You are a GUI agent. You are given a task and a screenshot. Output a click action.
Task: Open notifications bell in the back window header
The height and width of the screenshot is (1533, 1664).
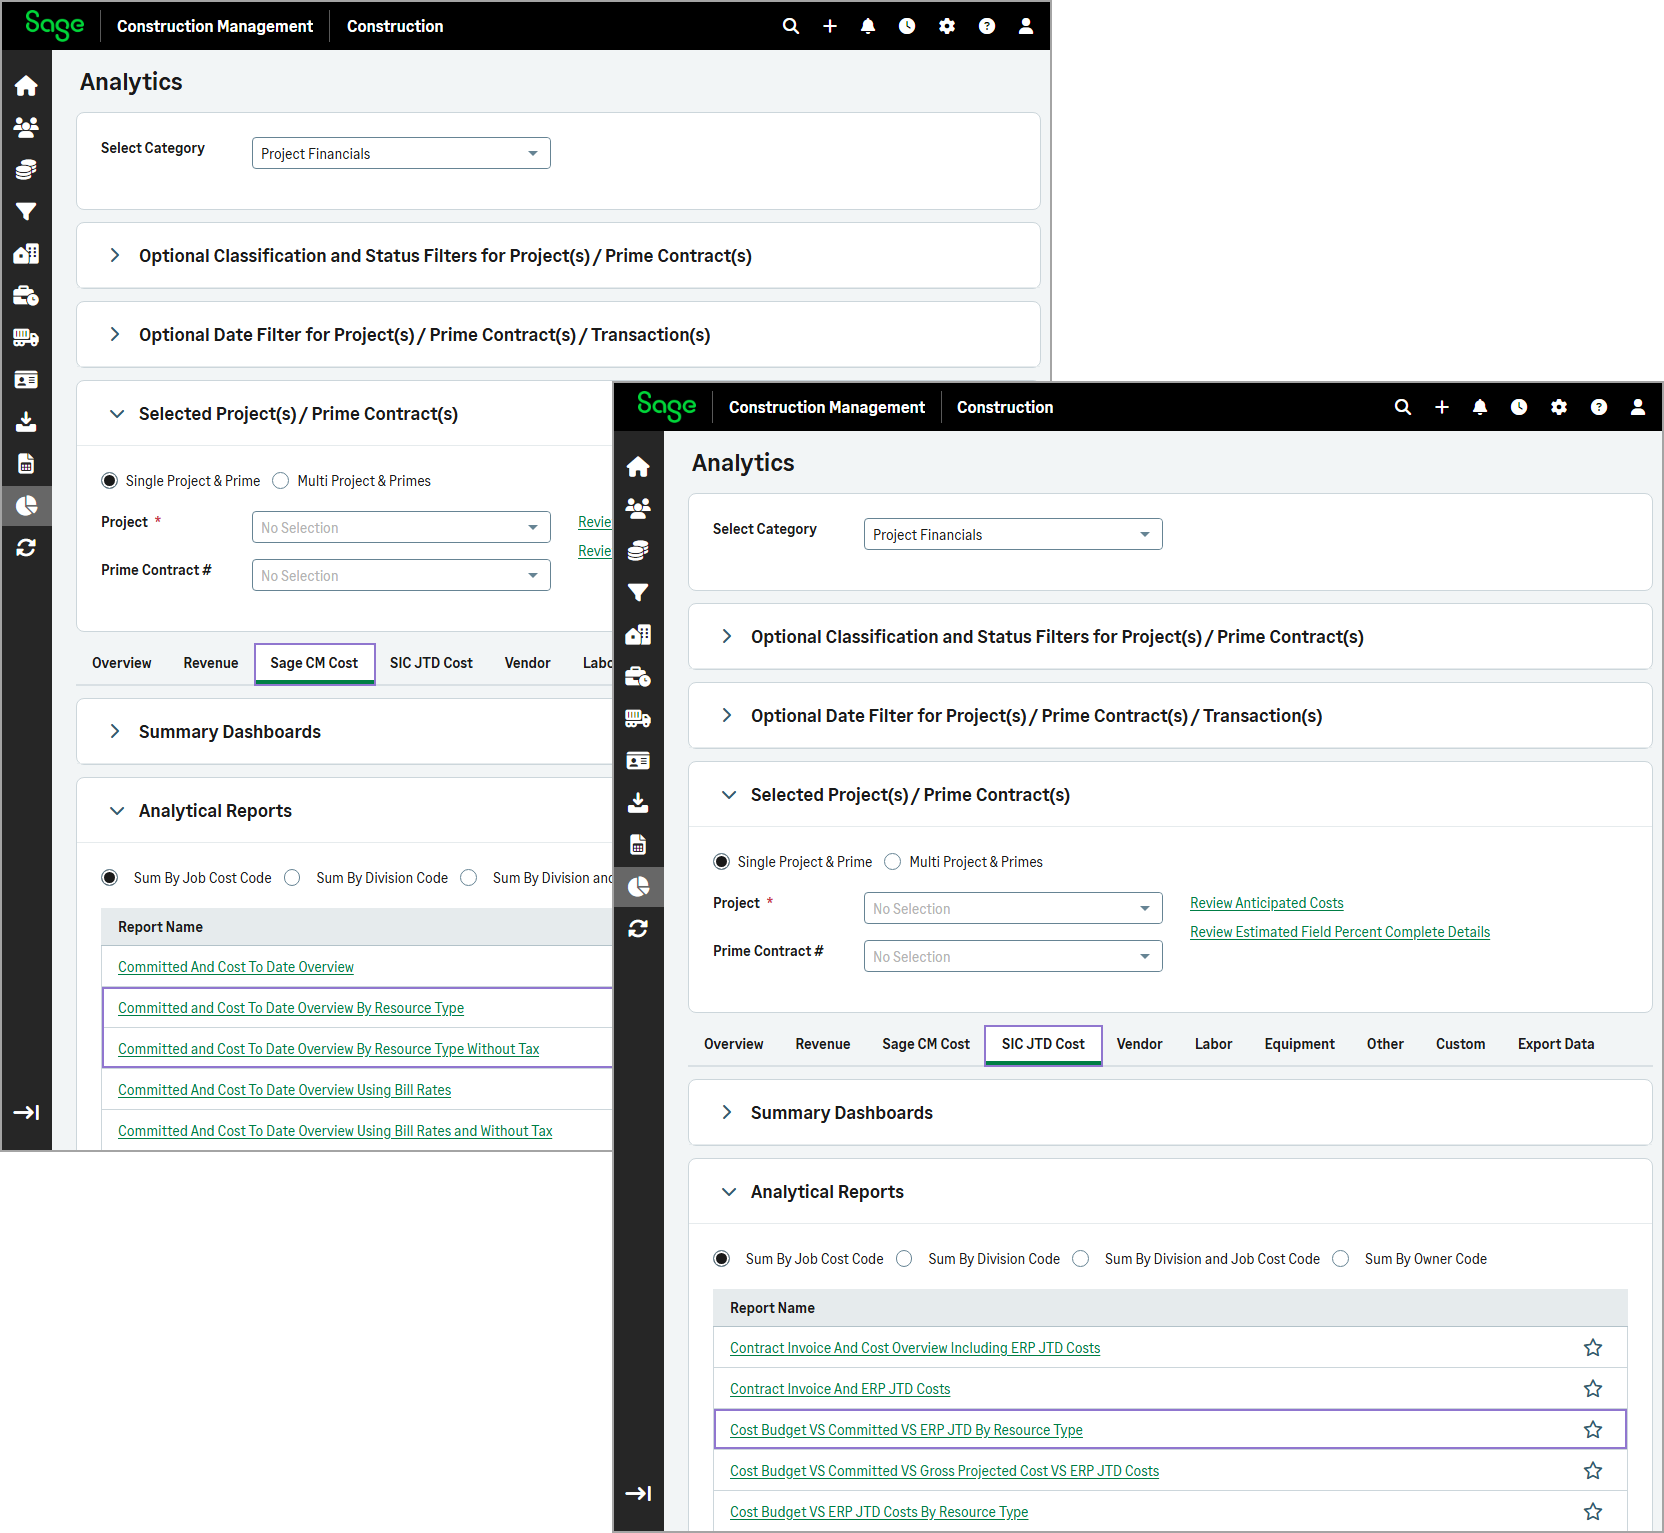[x=867, y=26]
